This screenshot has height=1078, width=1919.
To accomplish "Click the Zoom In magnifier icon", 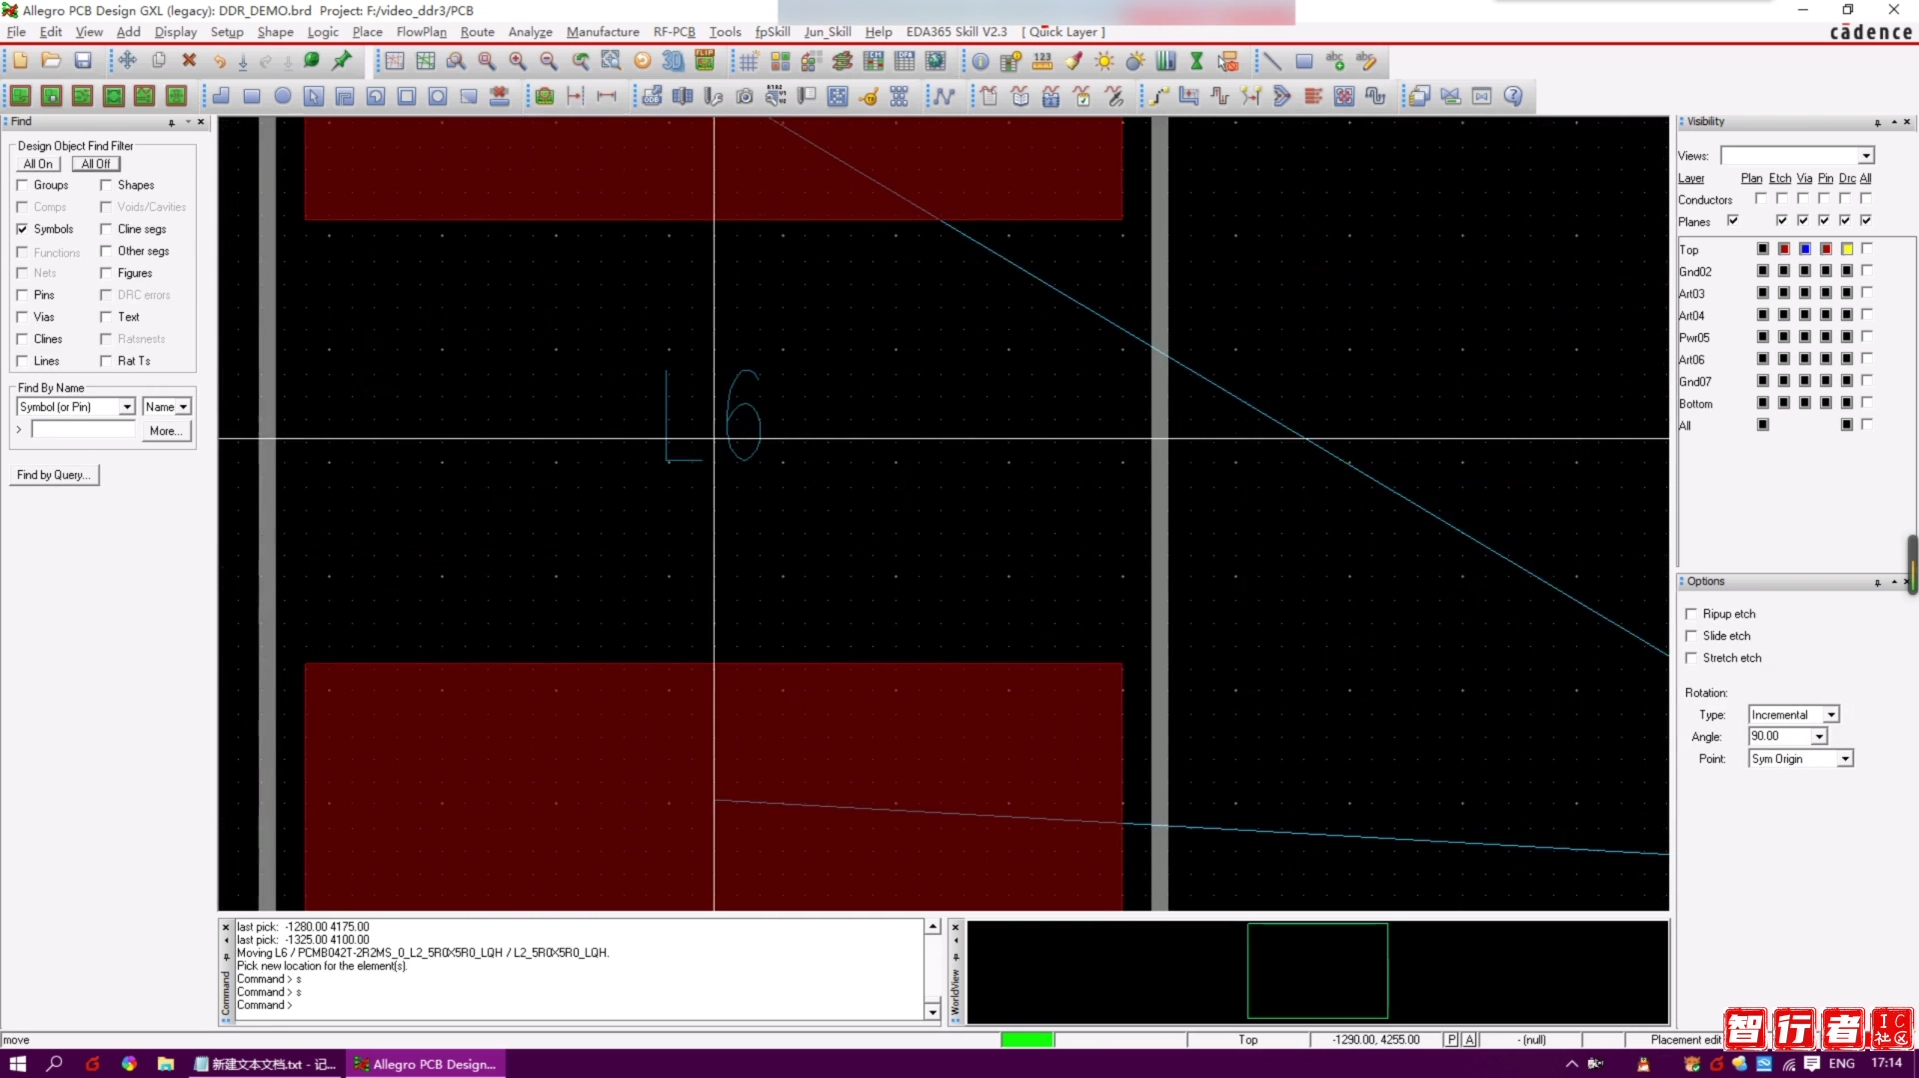I will [x=517, y=61].
